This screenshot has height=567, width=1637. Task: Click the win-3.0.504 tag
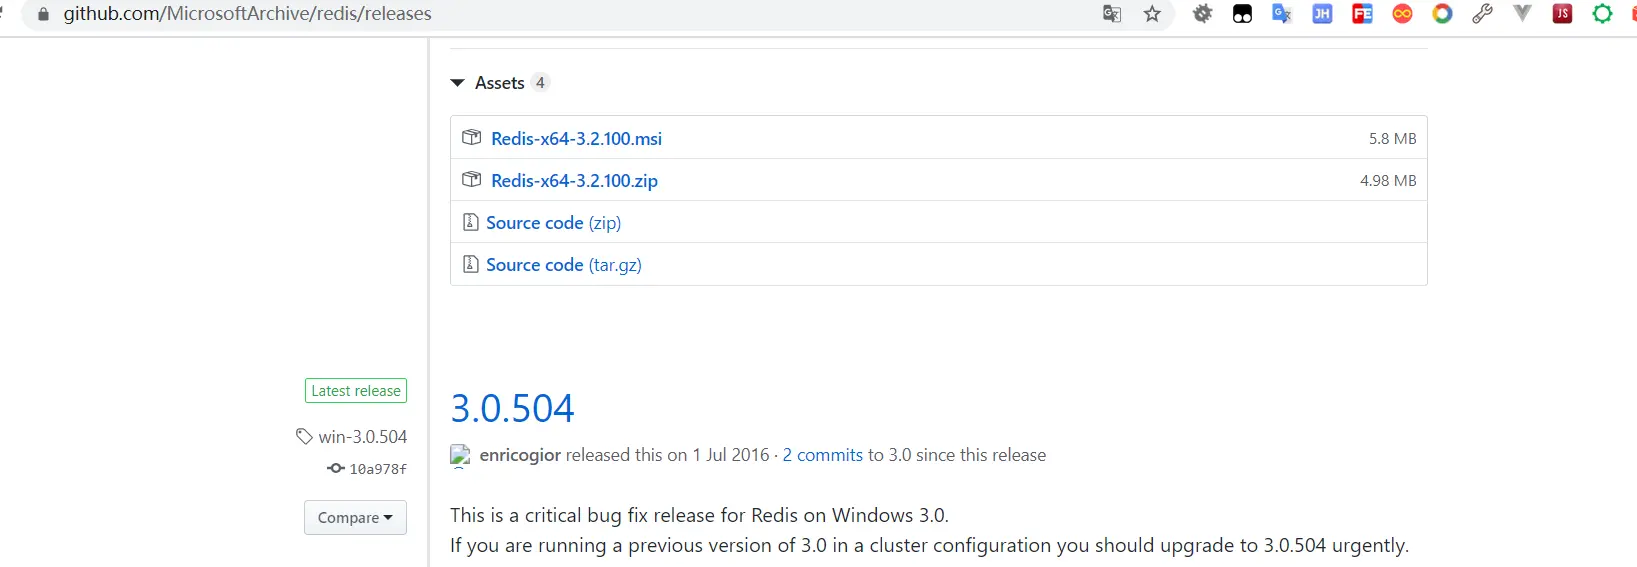coord(362,437)
